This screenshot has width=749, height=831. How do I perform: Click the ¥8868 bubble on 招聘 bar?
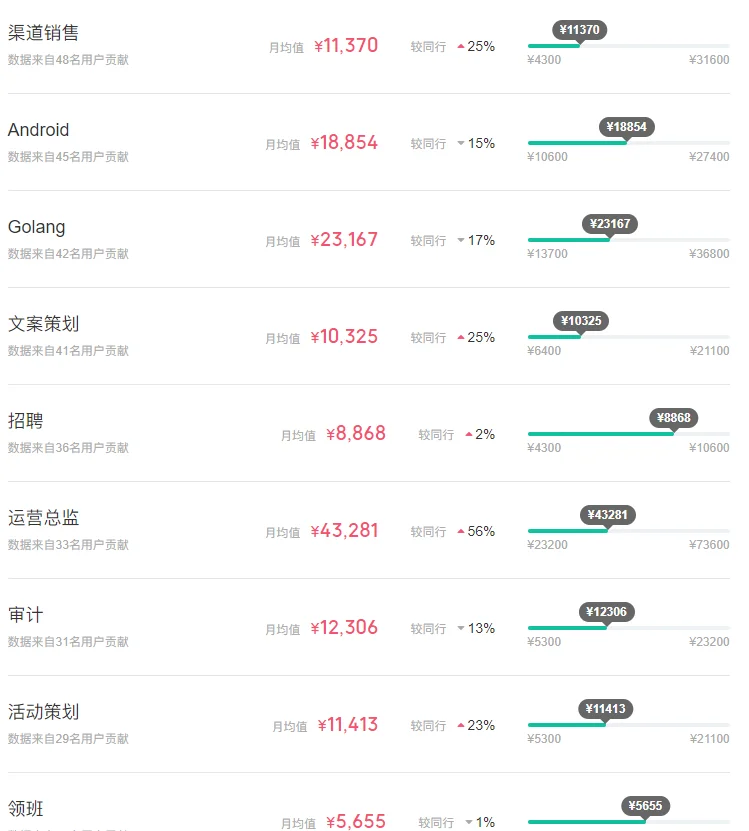point(674,418)
